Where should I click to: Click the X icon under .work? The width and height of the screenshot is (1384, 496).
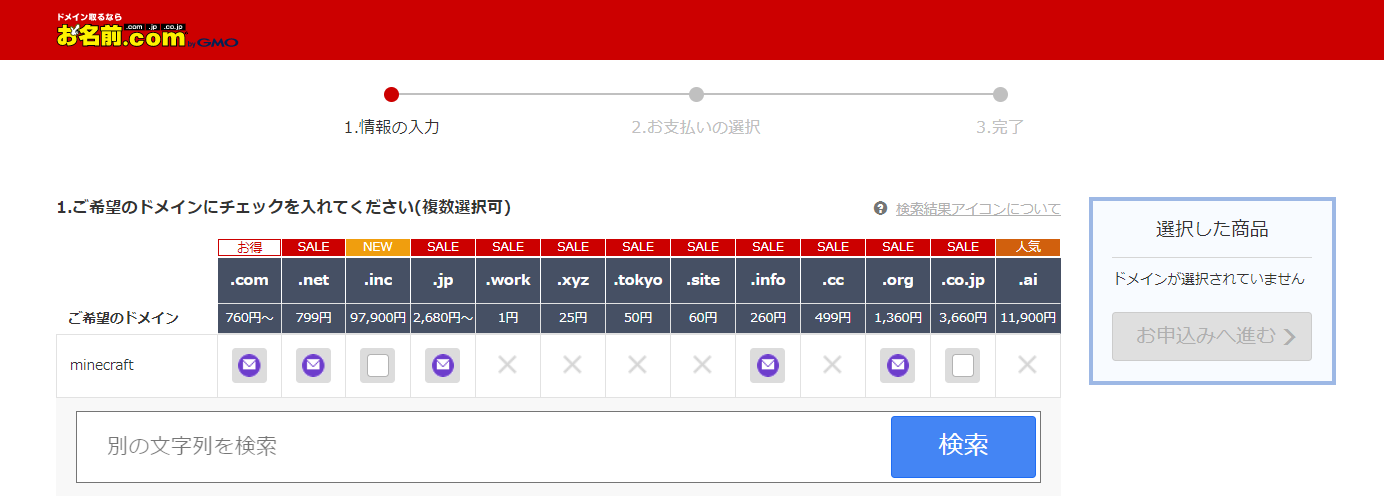click(x=508, y=366)
